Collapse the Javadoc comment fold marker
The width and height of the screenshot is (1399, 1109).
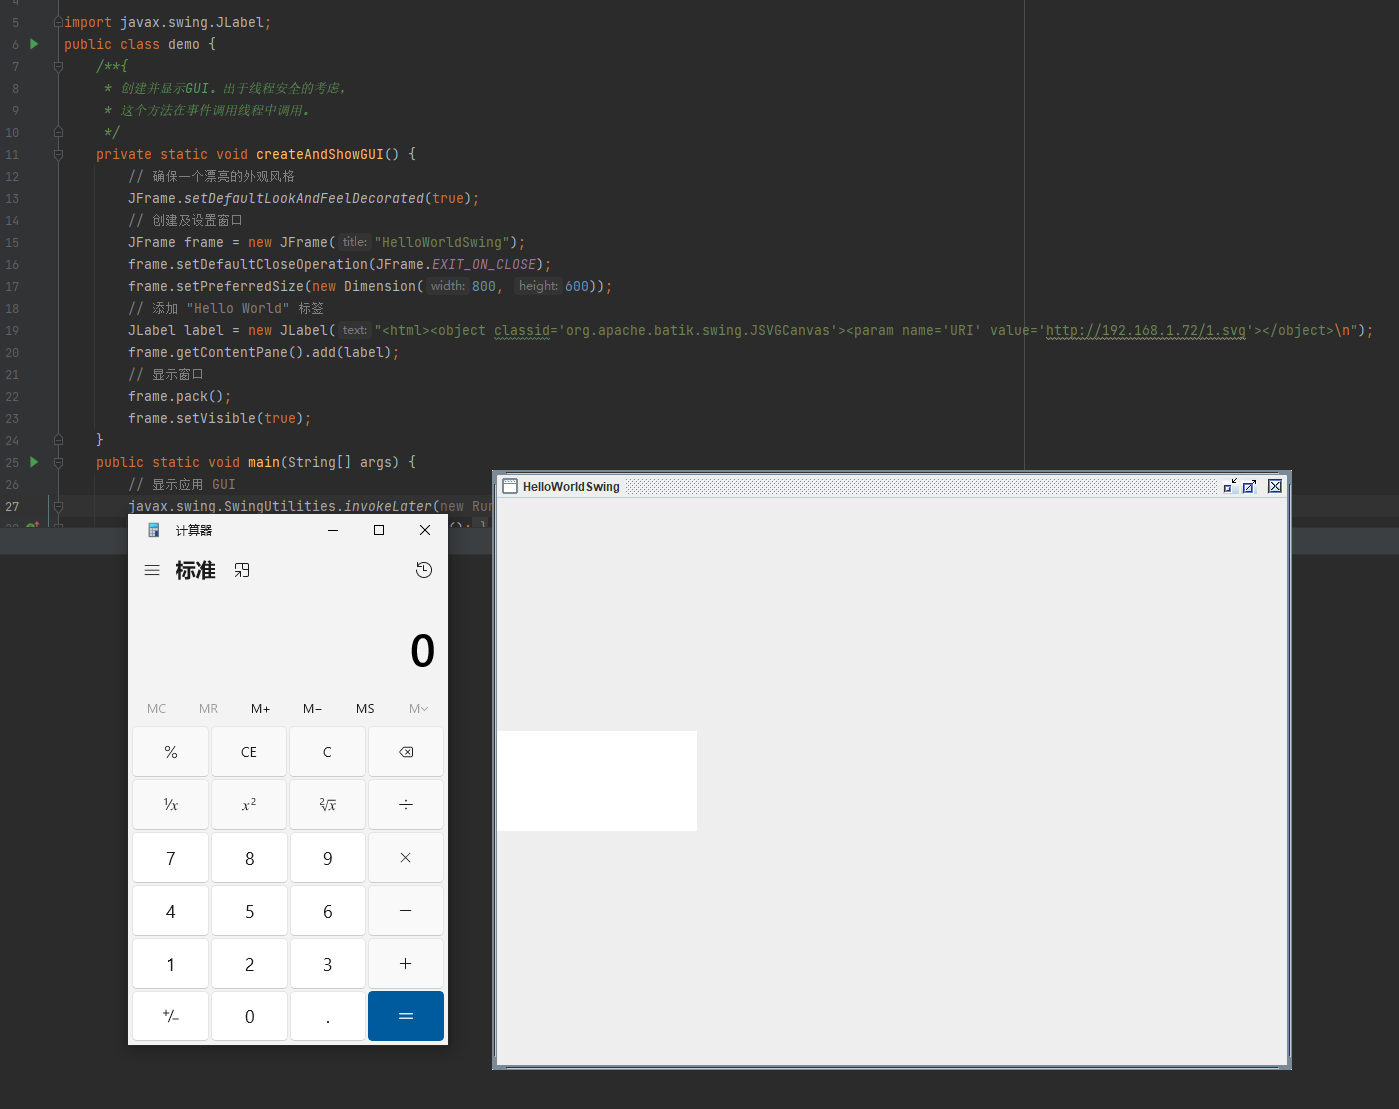[58, 66]
